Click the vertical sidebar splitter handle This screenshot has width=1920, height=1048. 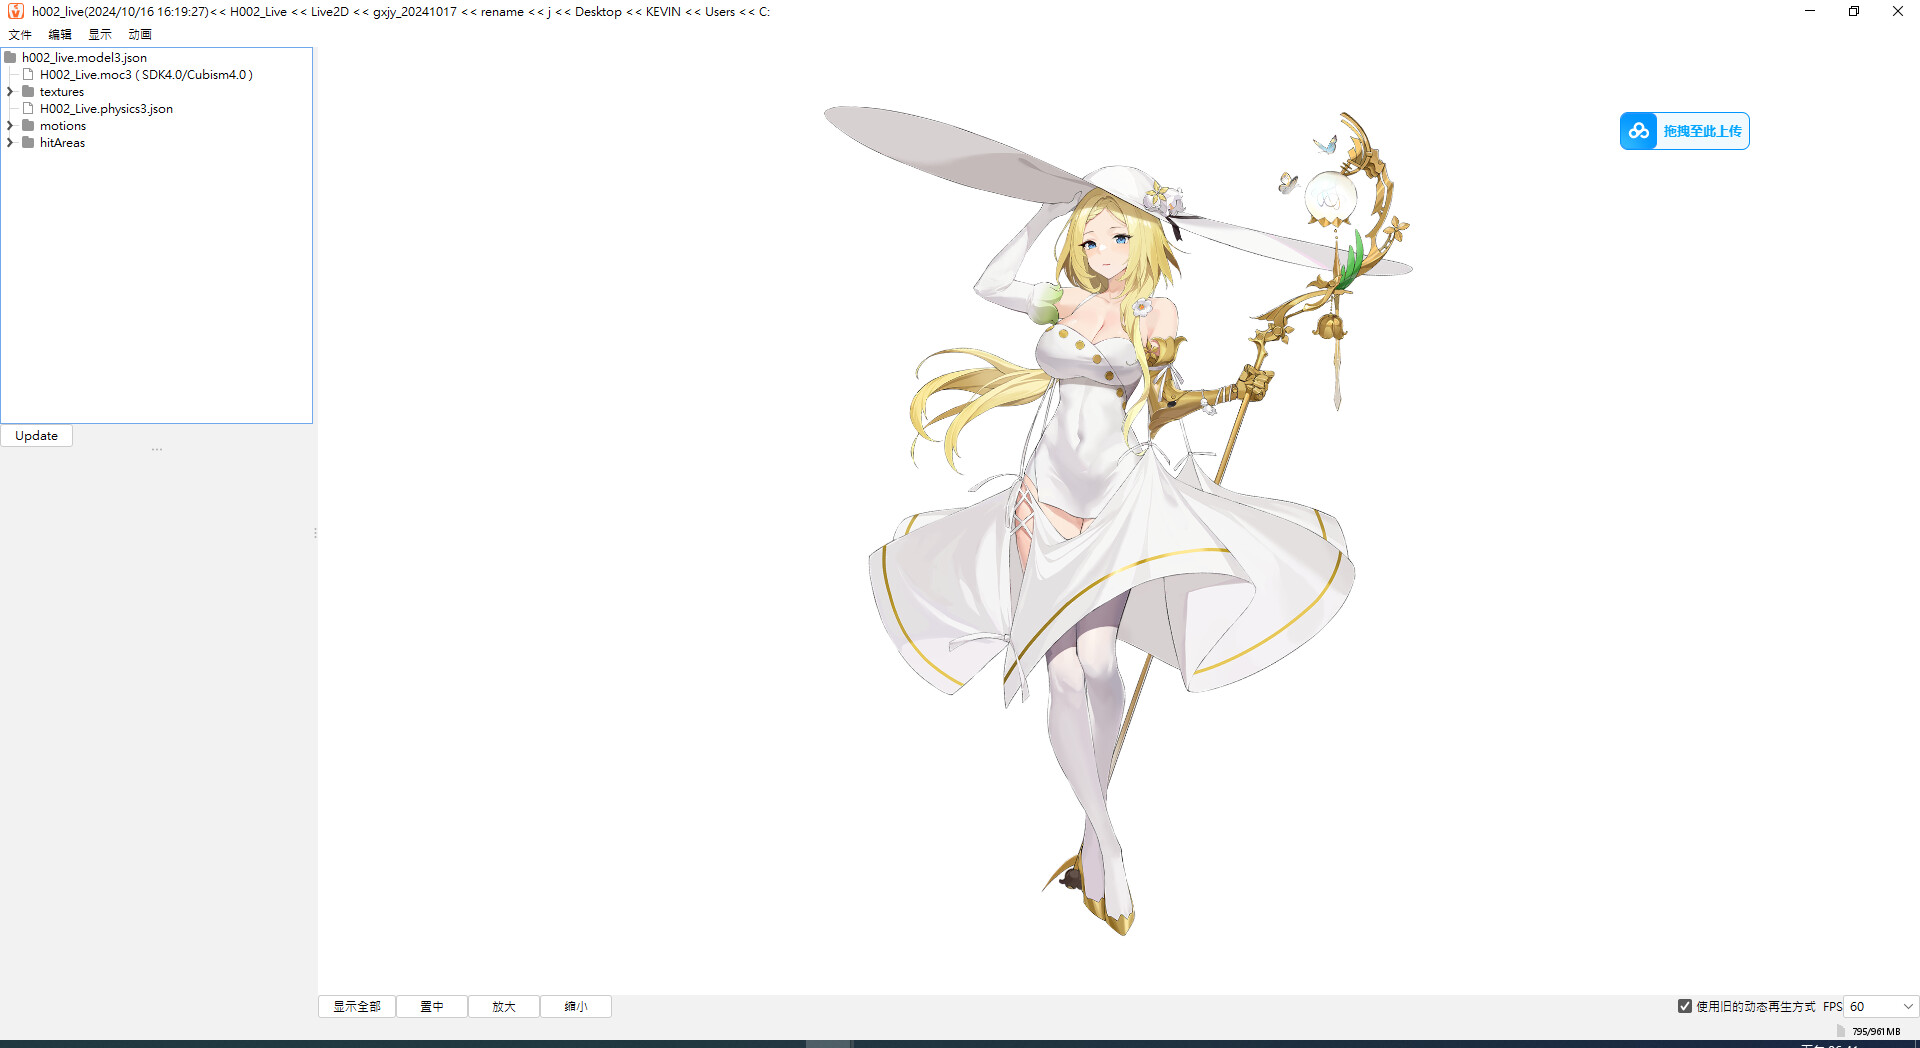(315, 533)
